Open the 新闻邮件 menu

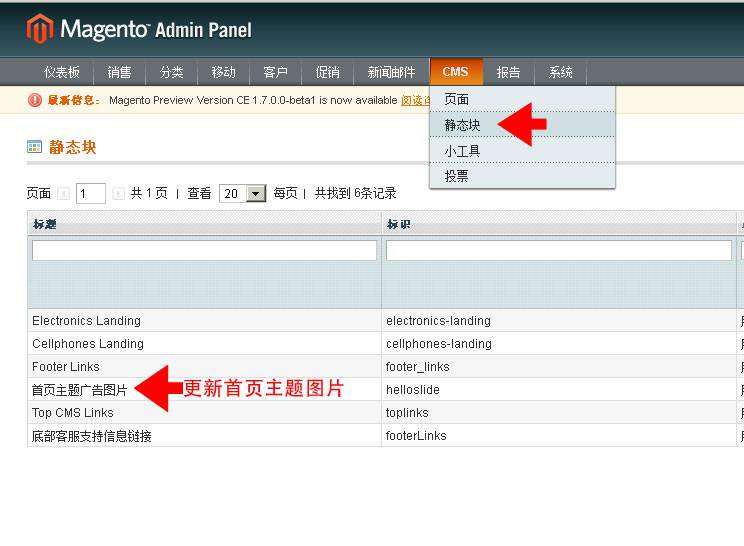coord(391,72)
